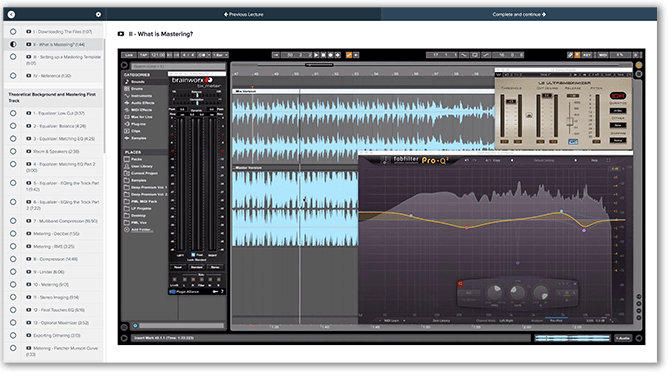Screen dimensions: 672x378
Task: Click the IDR logo in L2 Ultramaximizer
Action: click(x=618, y=96)
